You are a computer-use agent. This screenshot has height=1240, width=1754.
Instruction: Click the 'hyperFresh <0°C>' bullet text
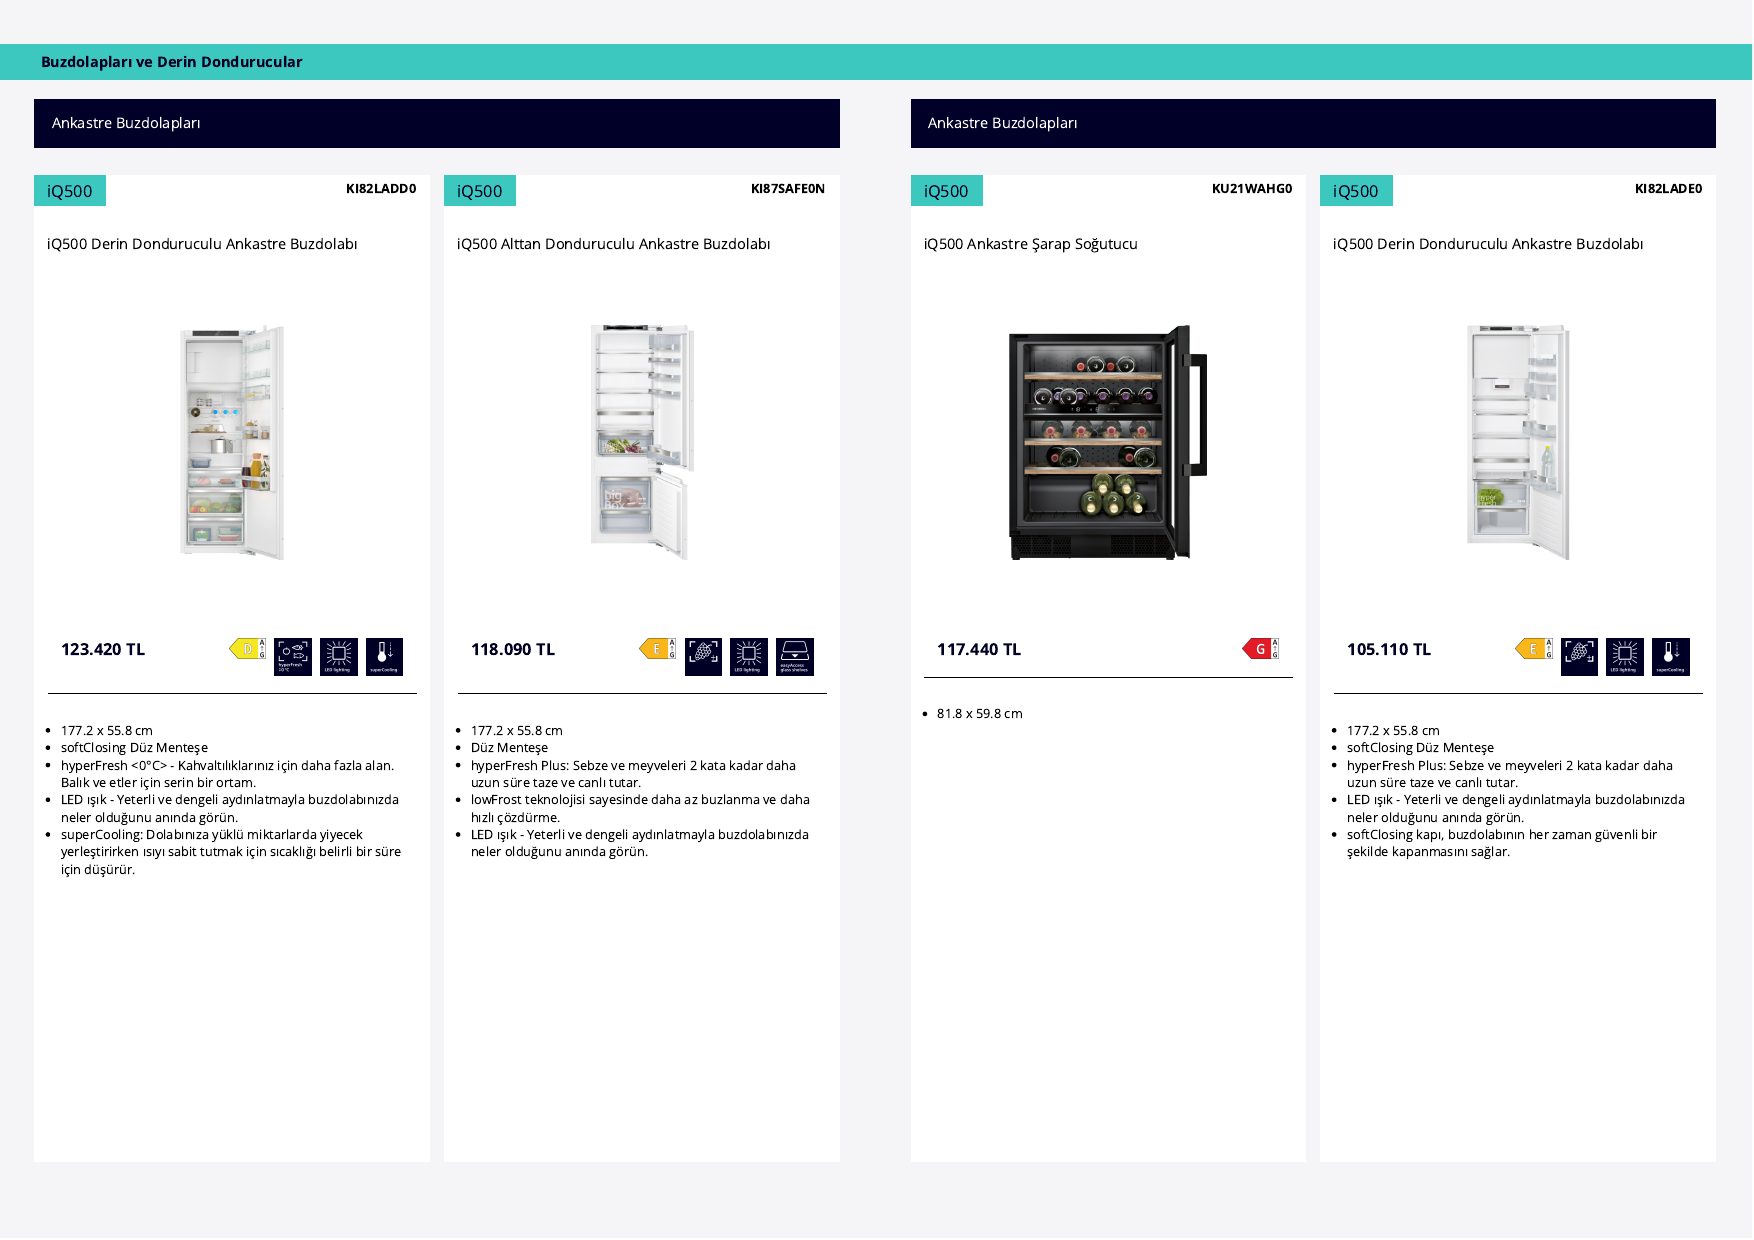point(228,774)
